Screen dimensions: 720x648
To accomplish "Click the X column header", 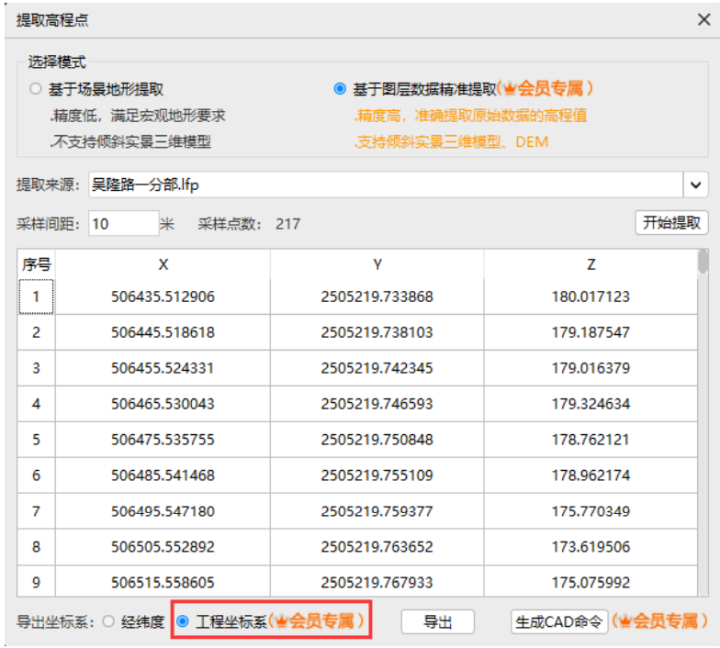I will click(163, 264).
